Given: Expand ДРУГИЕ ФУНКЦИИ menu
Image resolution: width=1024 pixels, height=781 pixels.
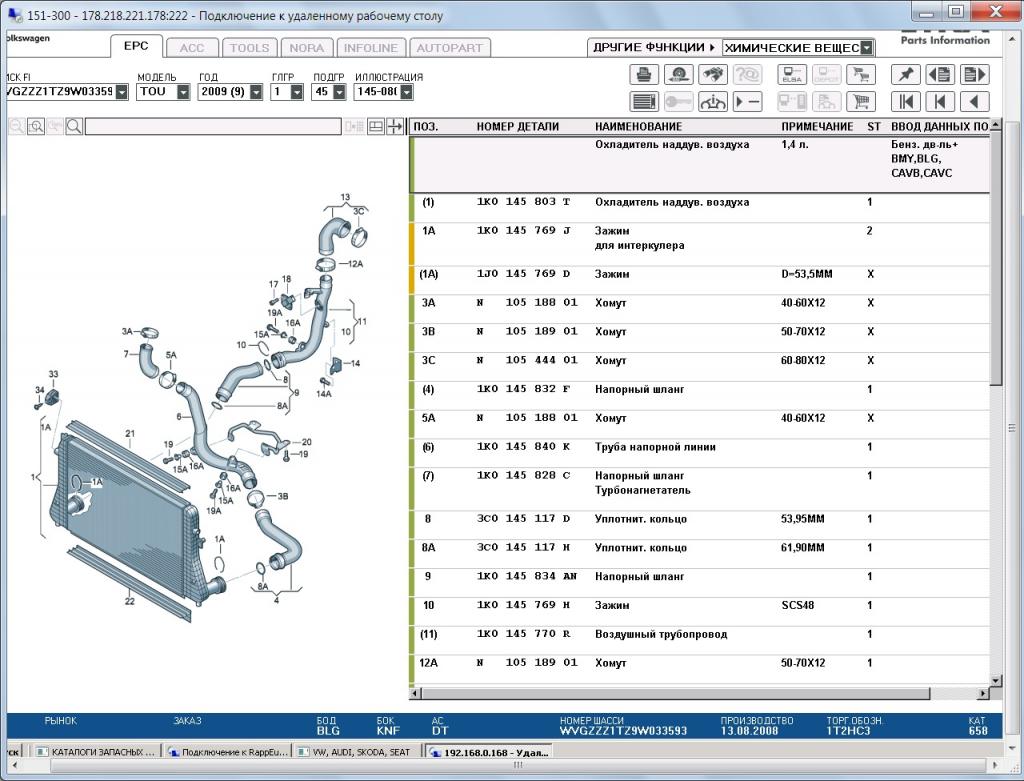Looking at the screenshot, I should point(654,48).
